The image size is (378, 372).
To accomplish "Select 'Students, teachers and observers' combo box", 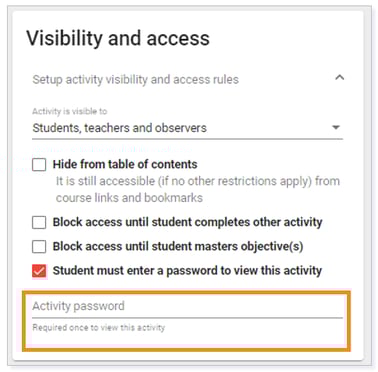I will coord(187,128).
